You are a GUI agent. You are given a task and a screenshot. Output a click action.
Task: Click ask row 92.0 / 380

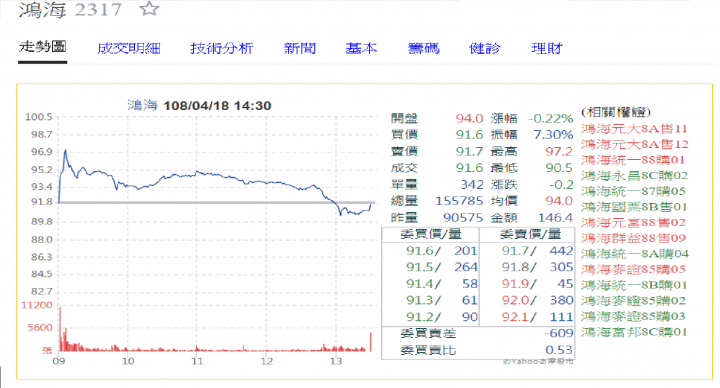point(537,300)
